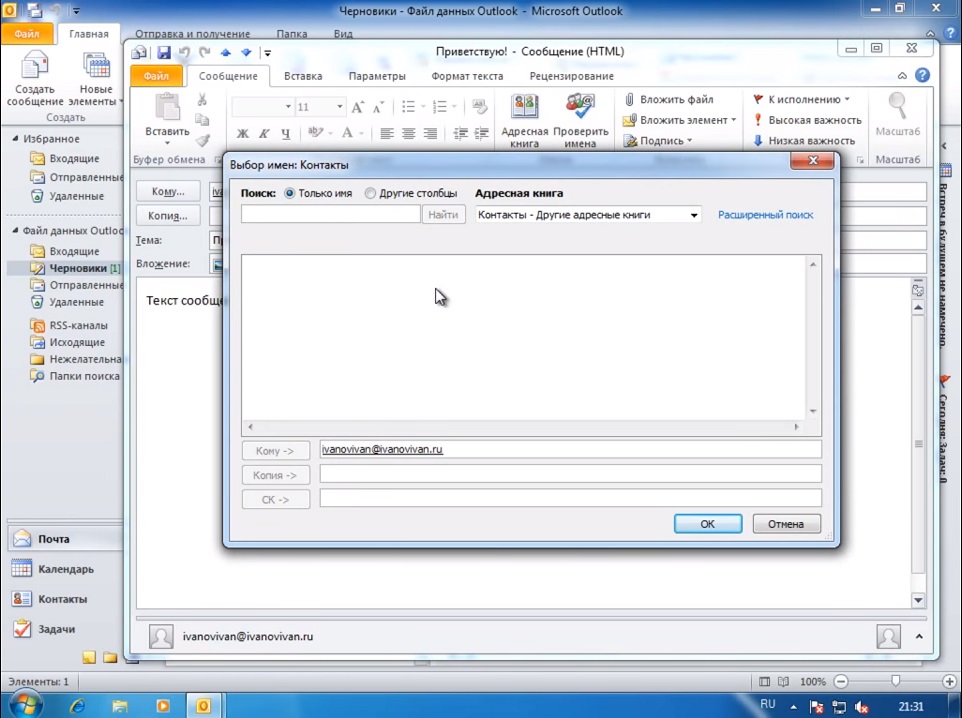This screenshot has height=718, width=962.
Task: Switch to the Вставка ribbon tab
Action: 303,76
